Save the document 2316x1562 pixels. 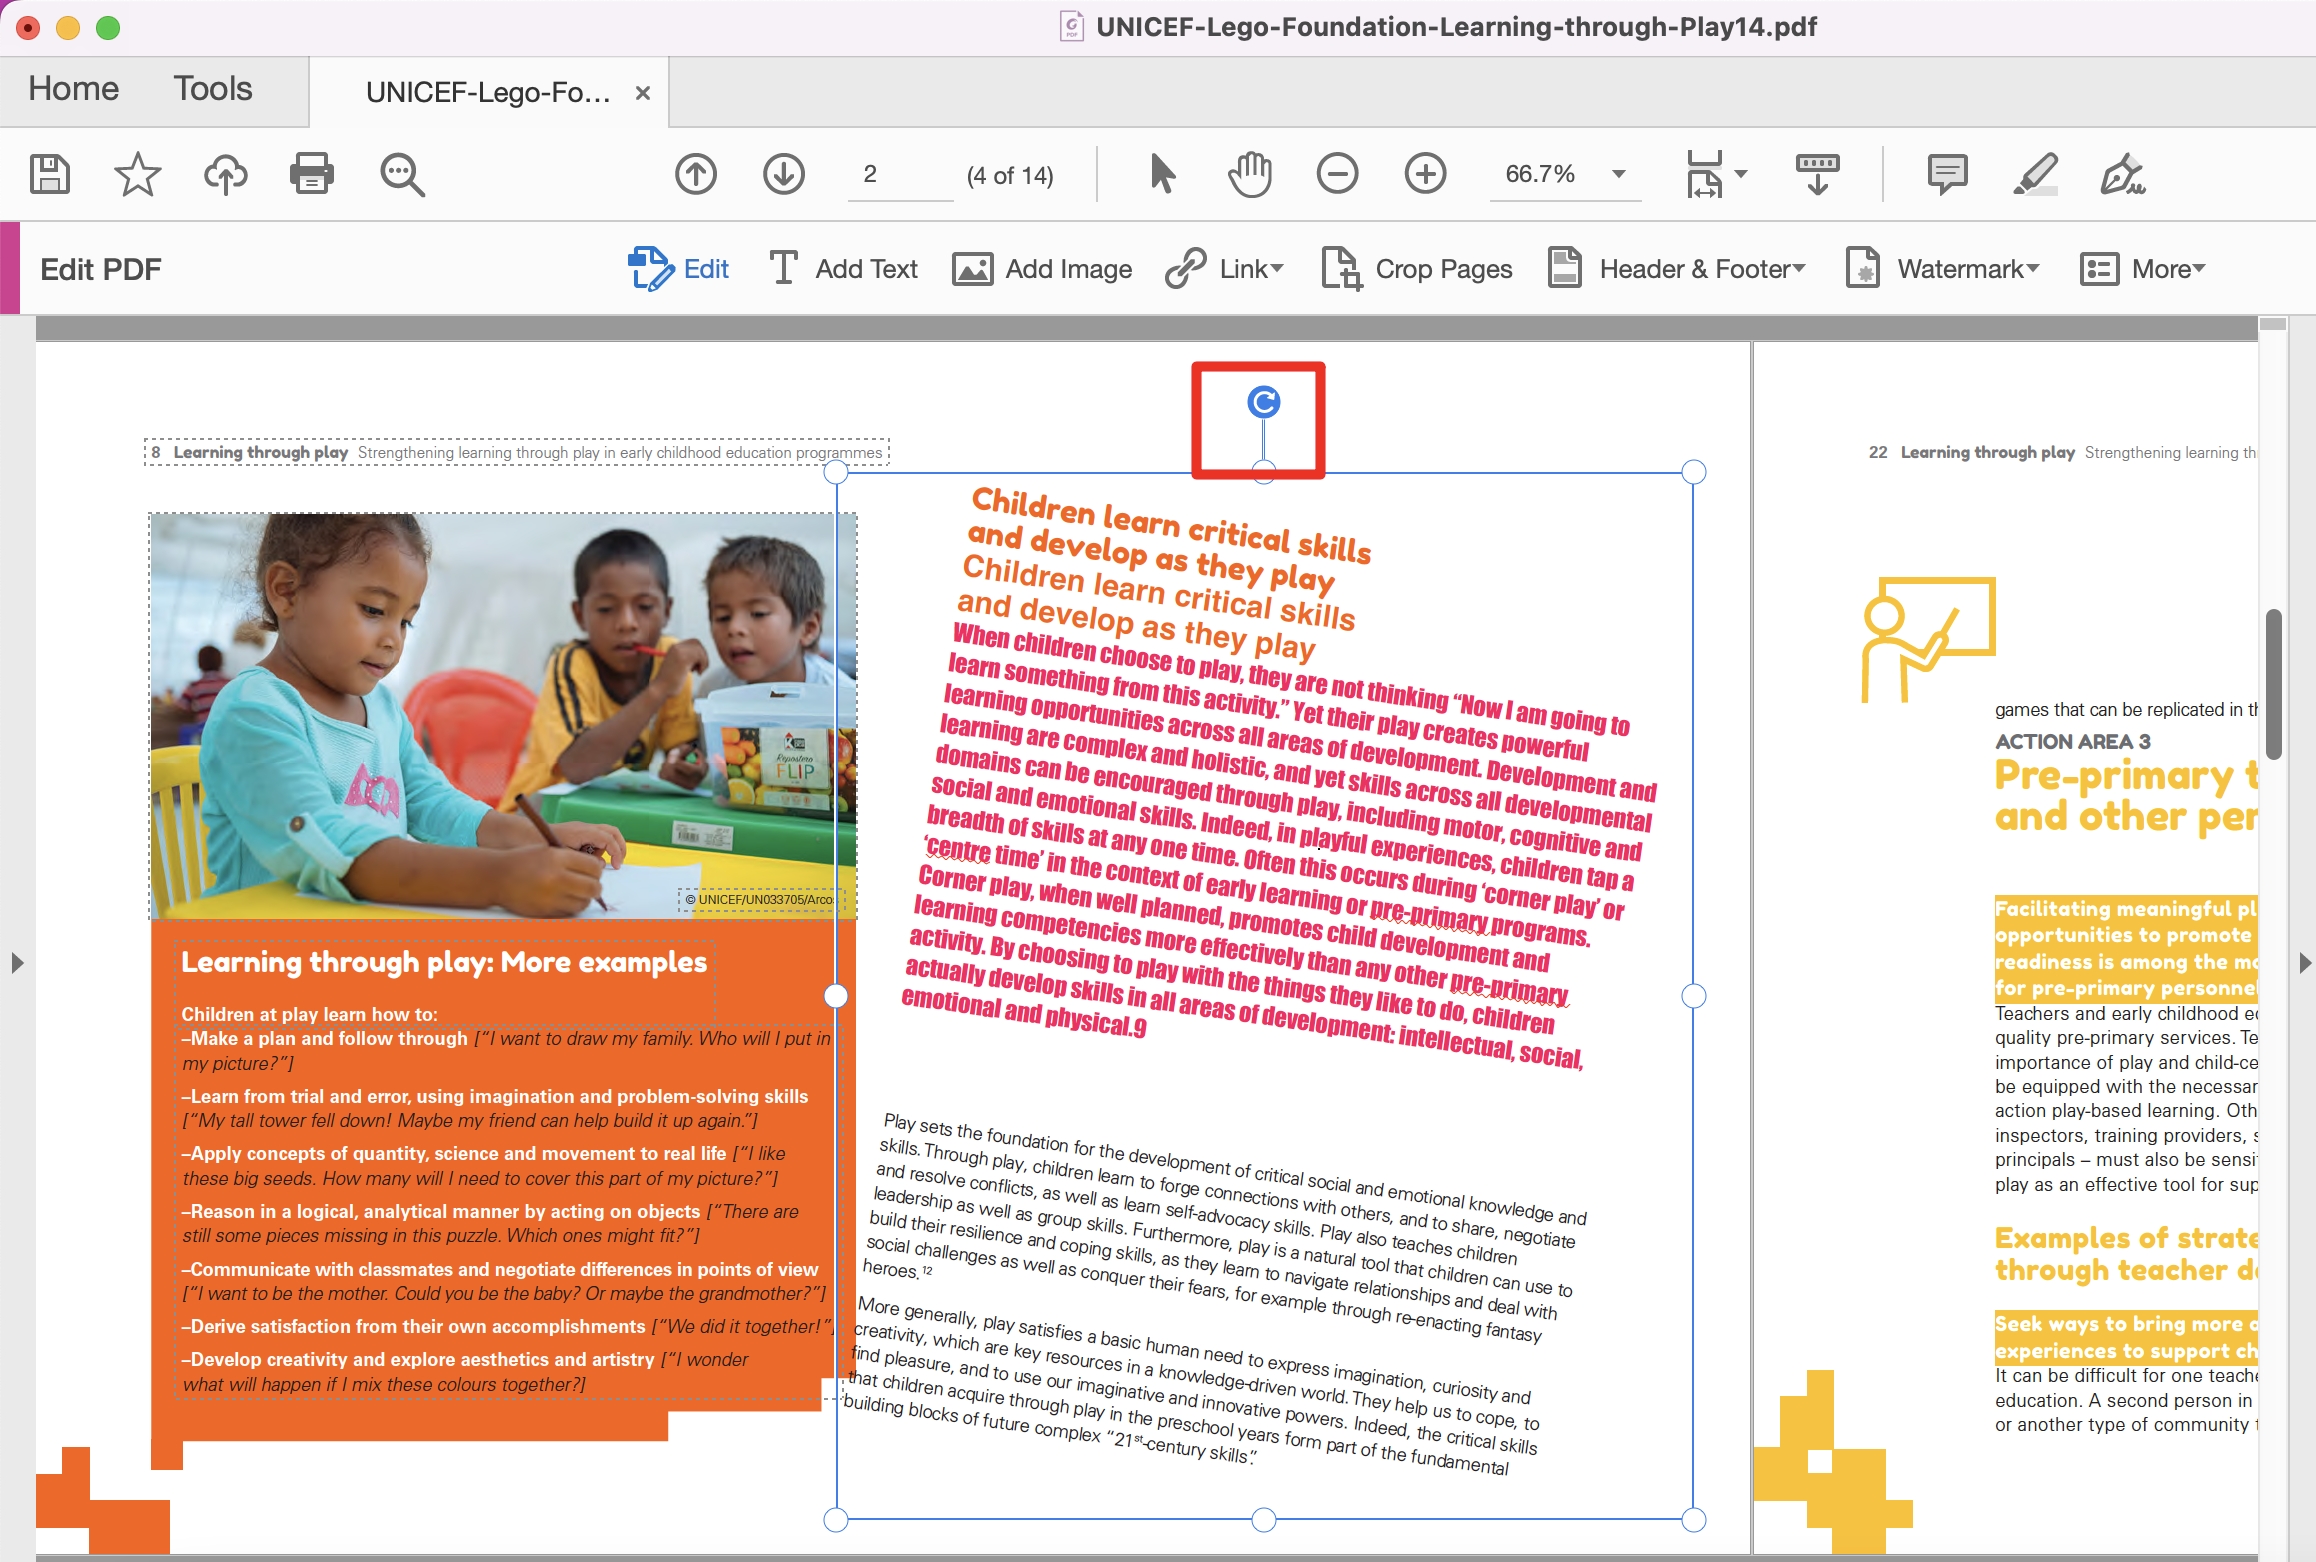coord(47,174)
